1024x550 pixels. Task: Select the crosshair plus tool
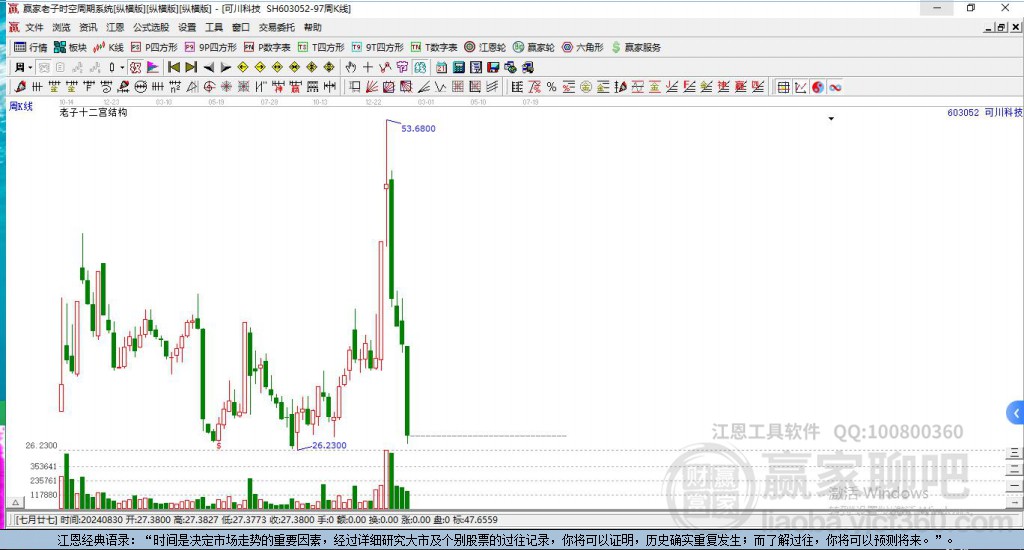pos(368,67)
